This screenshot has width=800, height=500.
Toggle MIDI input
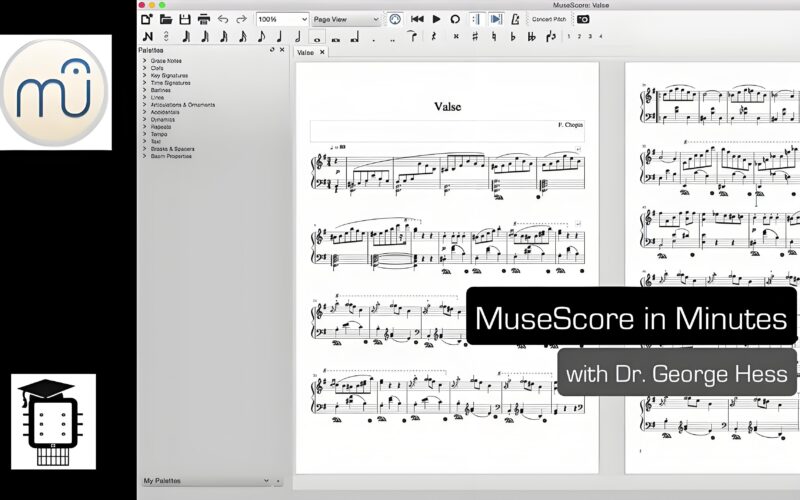(394, 19)
